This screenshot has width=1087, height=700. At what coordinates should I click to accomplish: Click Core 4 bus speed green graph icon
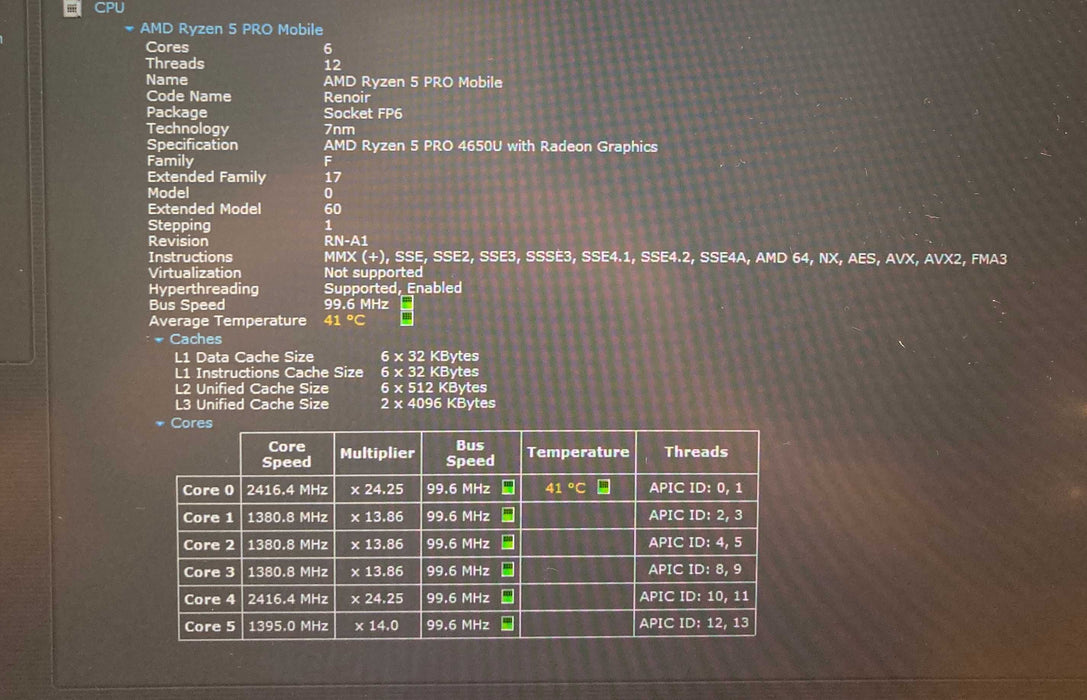pyautogui.click(x=507, y=597)
